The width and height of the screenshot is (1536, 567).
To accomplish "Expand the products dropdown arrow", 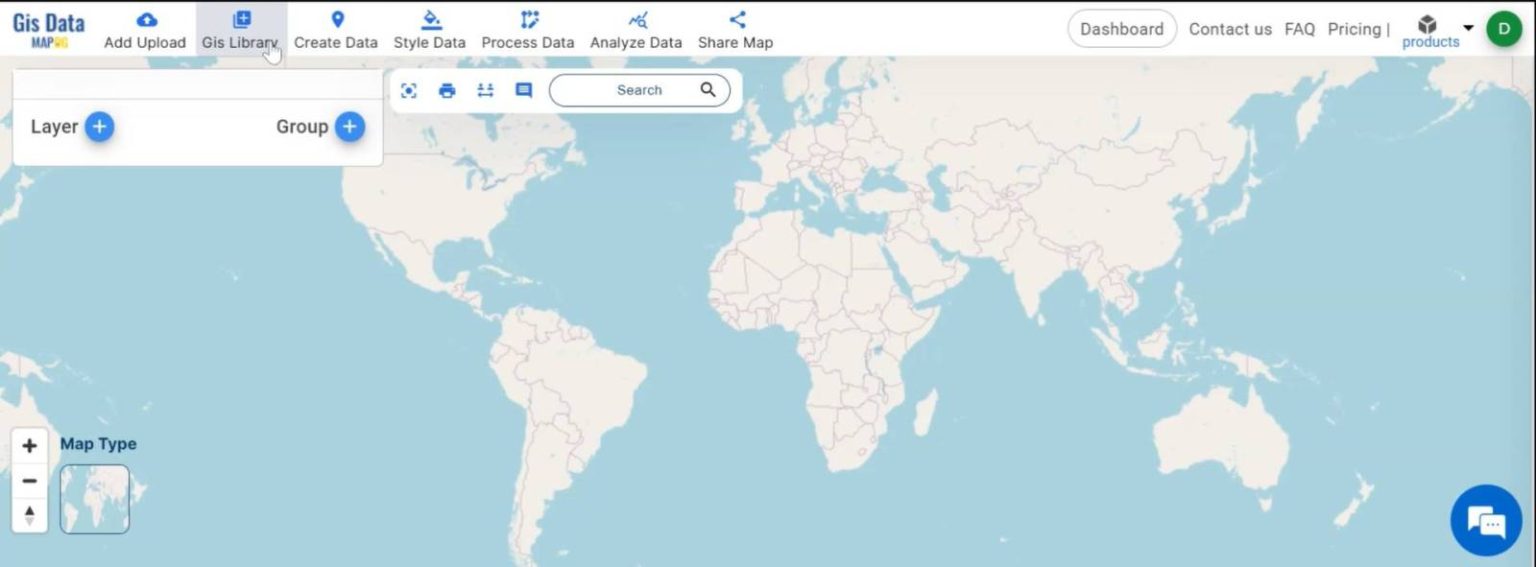I will (1468, 28).
